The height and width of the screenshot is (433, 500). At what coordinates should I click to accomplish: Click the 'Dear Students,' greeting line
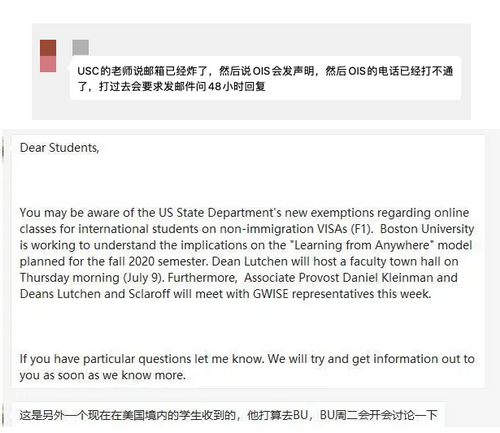[59, 148]
